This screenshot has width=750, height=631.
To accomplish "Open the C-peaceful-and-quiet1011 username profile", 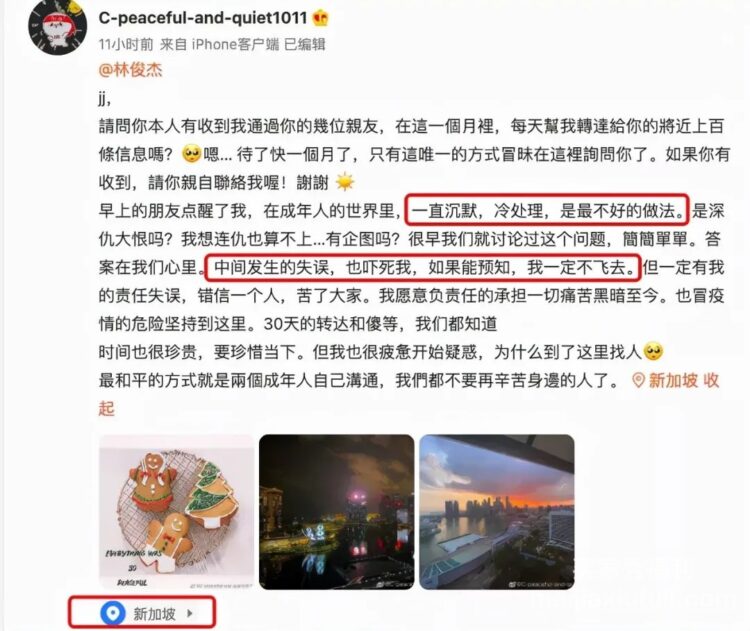I will pyautogui.click(x=203, y=18).
